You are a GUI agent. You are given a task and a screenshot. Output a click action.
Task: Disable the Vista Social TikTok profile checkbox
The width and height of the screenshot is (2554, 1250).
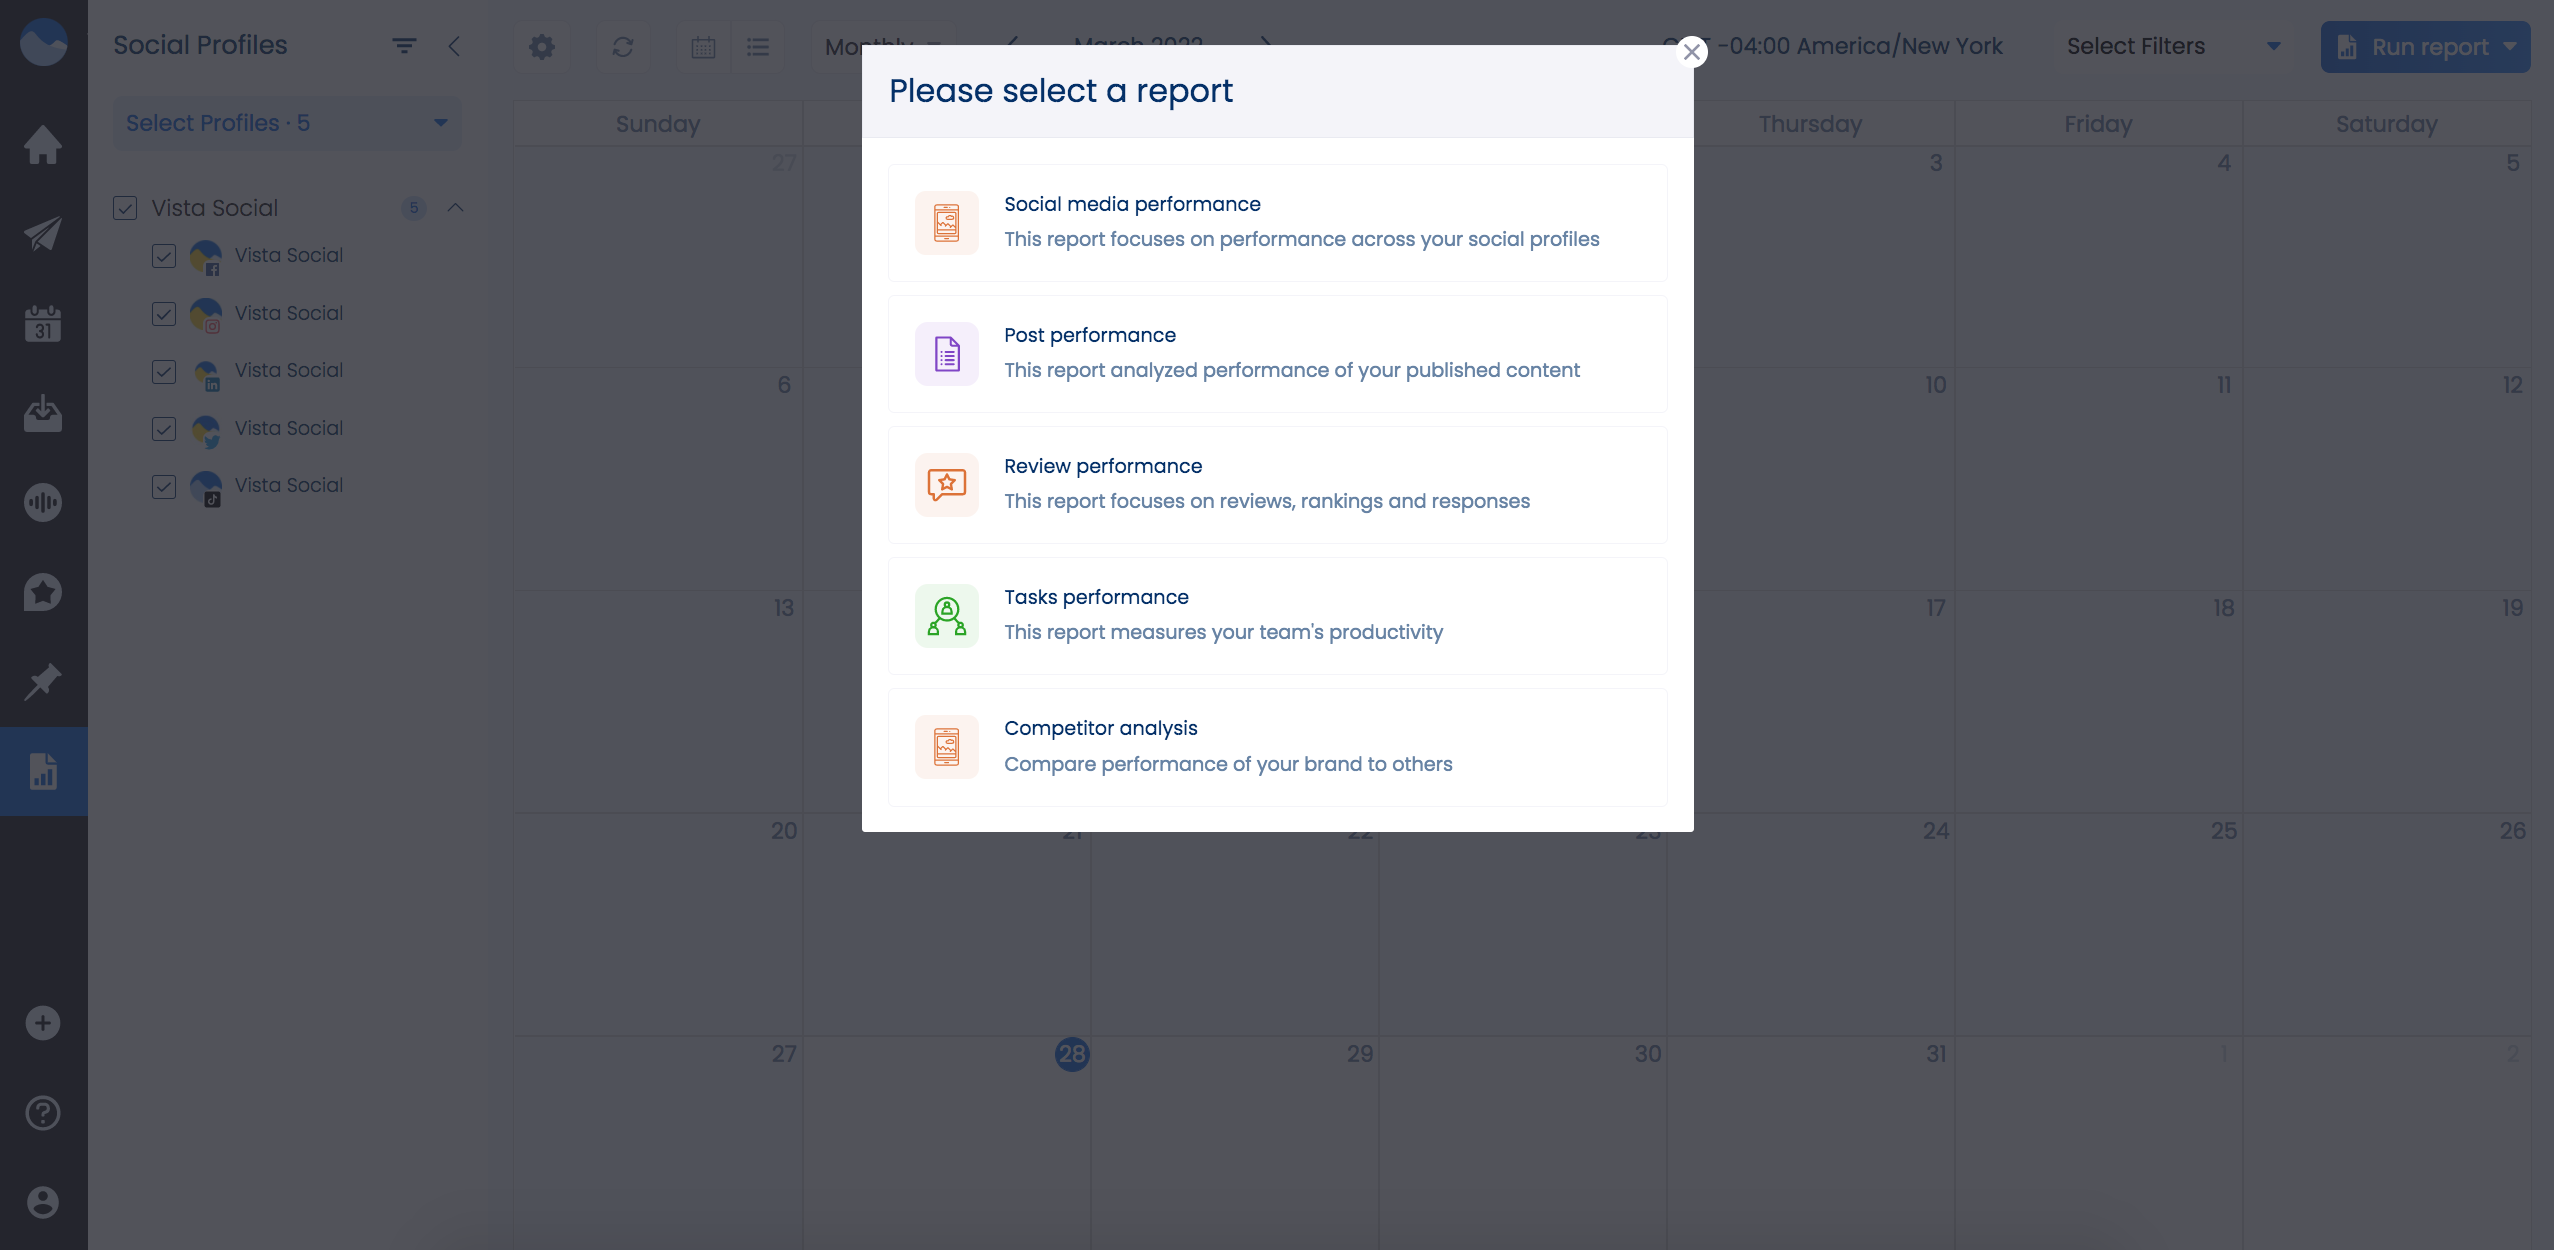point(164,487)
